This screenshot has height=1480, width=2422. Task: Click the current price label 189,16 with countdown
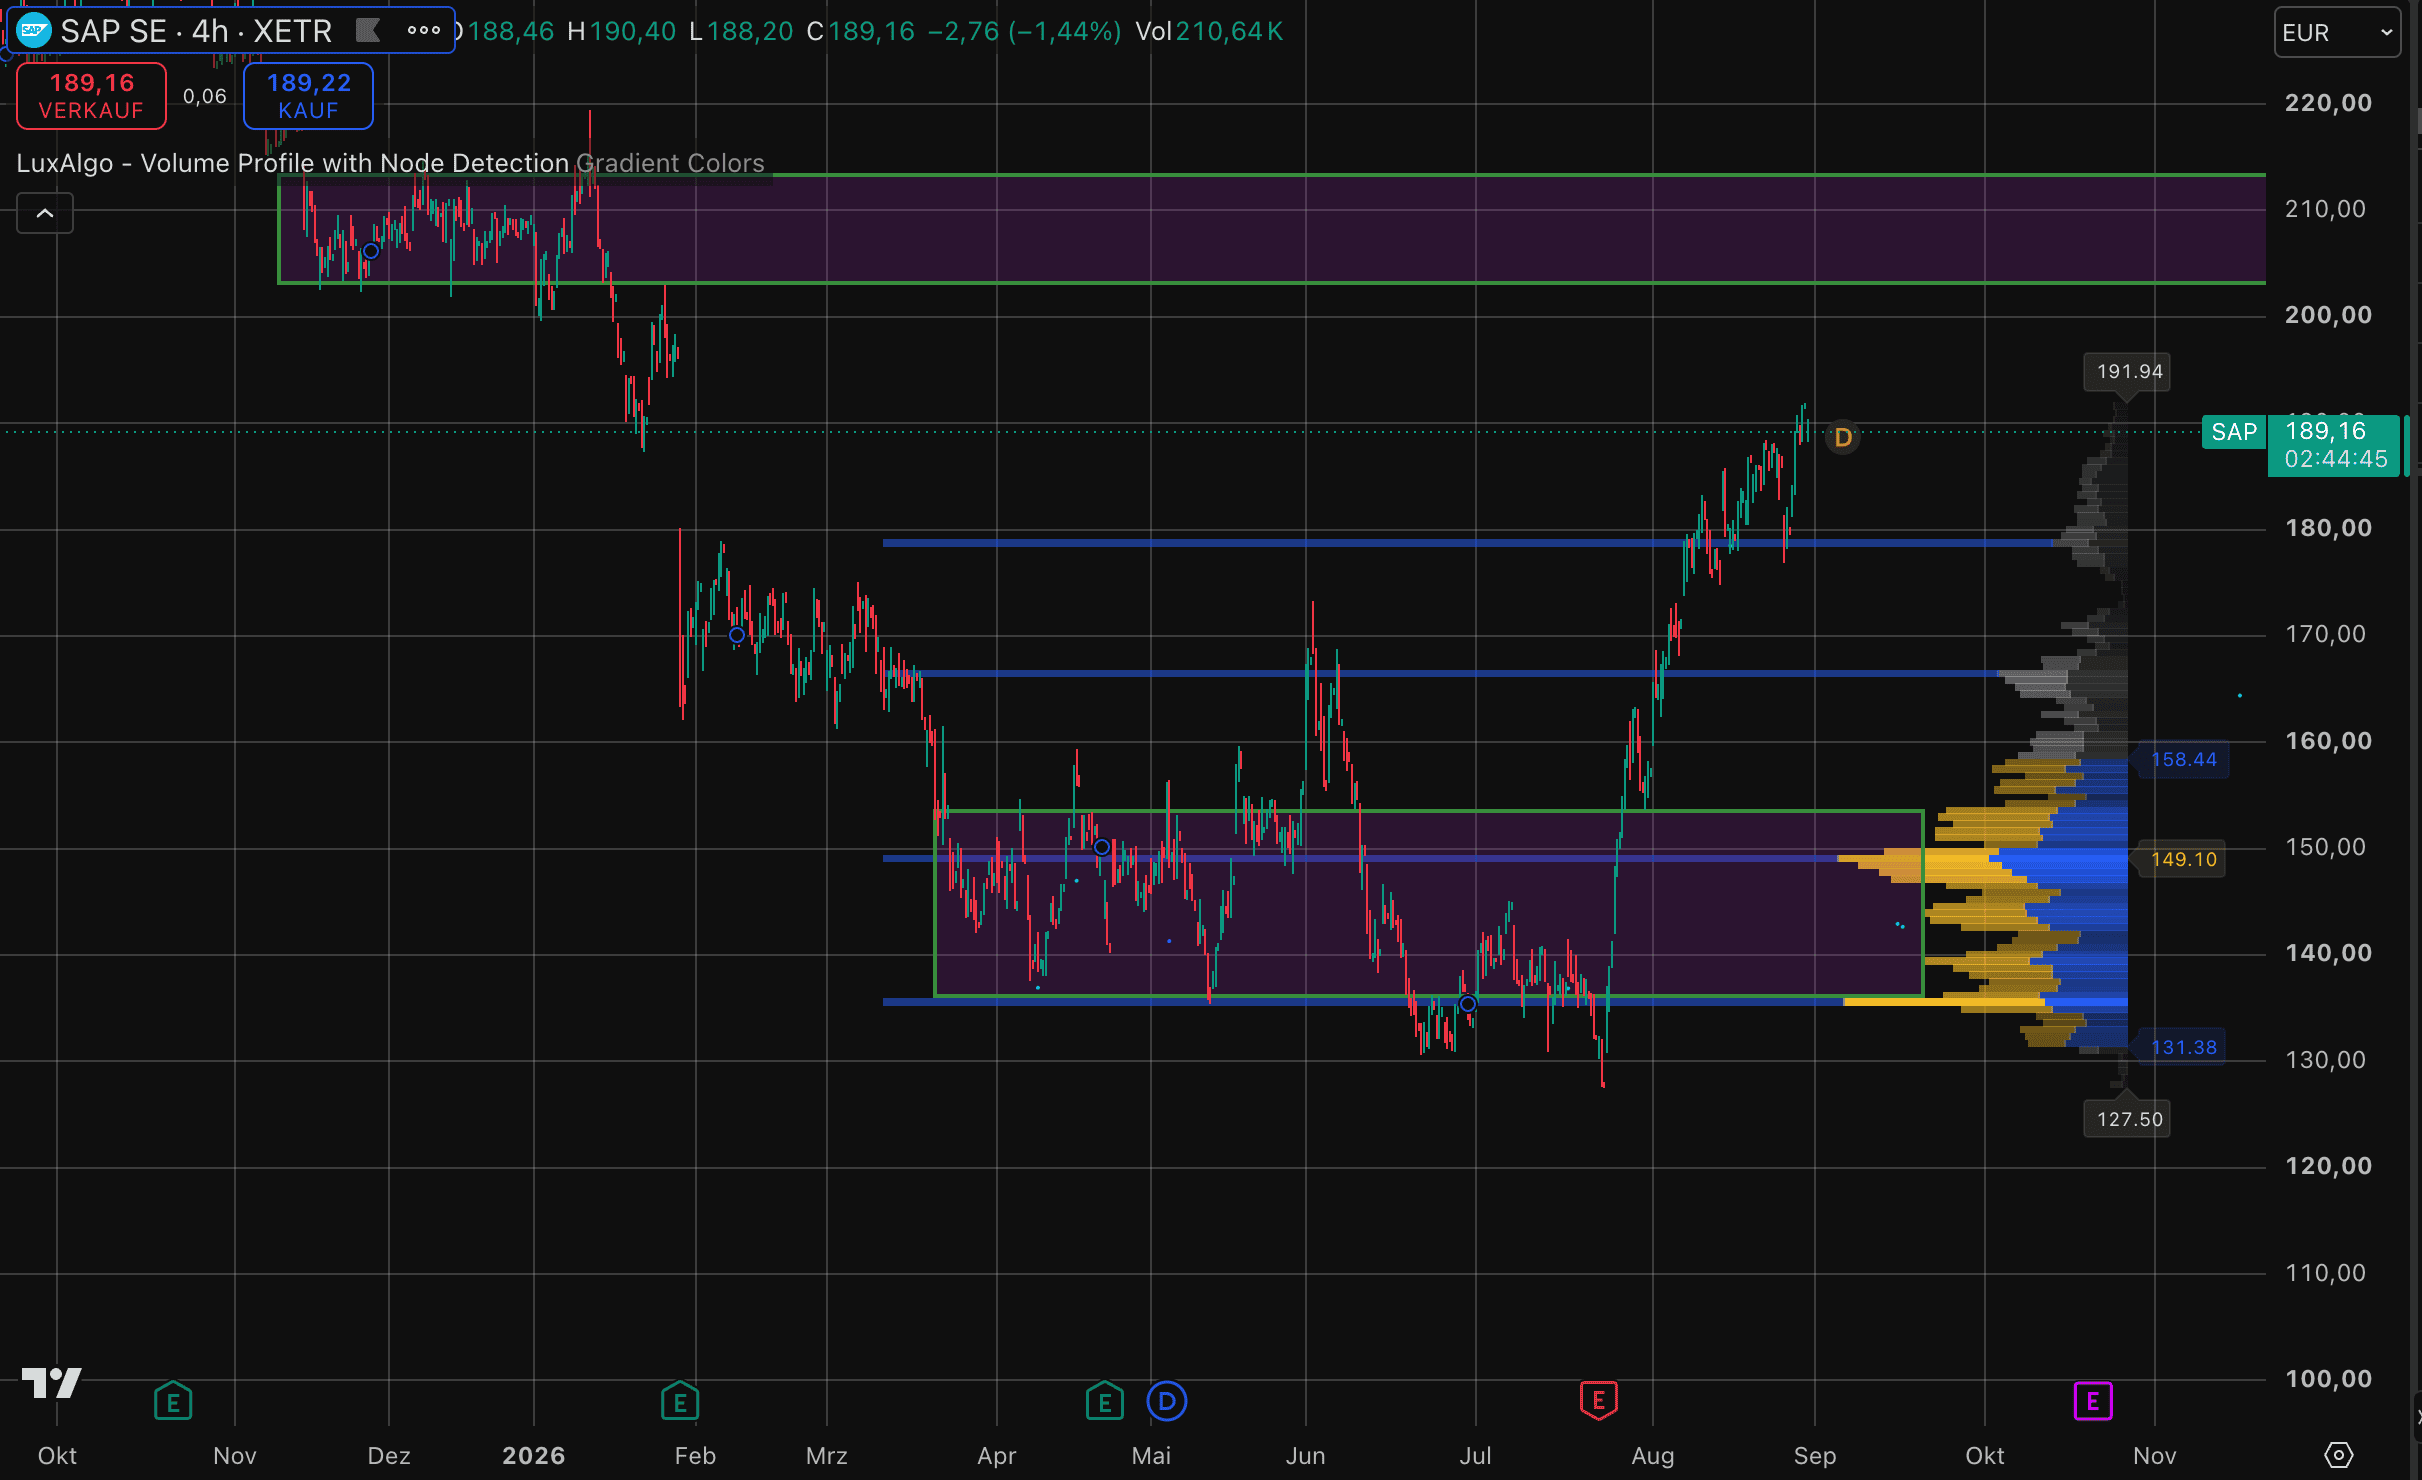2335,445
